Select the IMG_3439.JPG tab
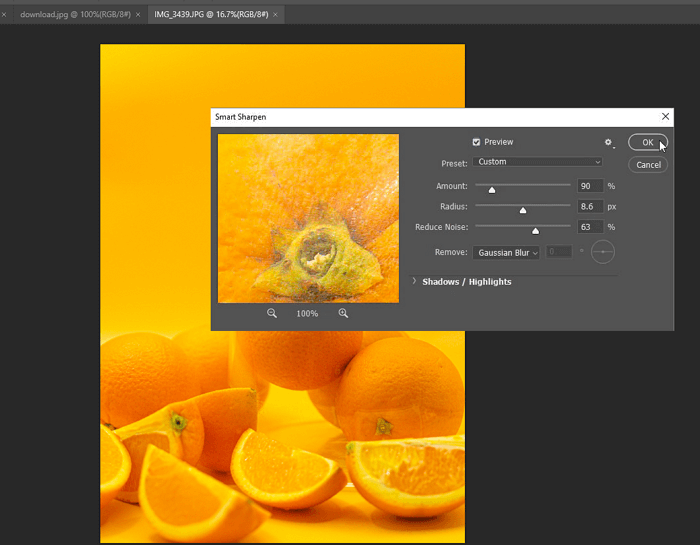 pyautogui.click(x=210, y=15)
